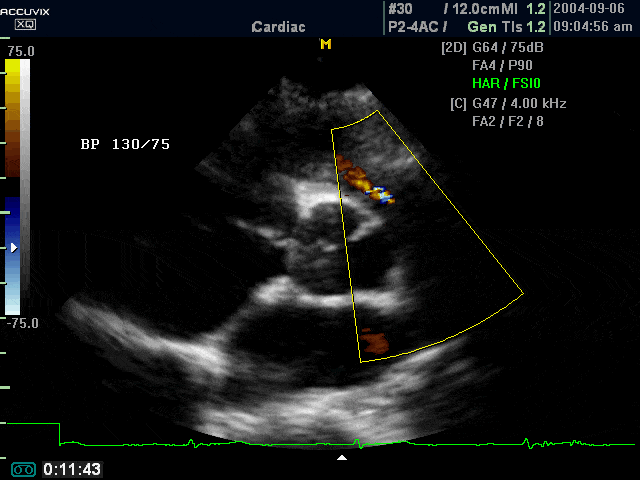The image size is (640, 480).
Task: Click the 0:11:43 recording timer
Action: 71,469
